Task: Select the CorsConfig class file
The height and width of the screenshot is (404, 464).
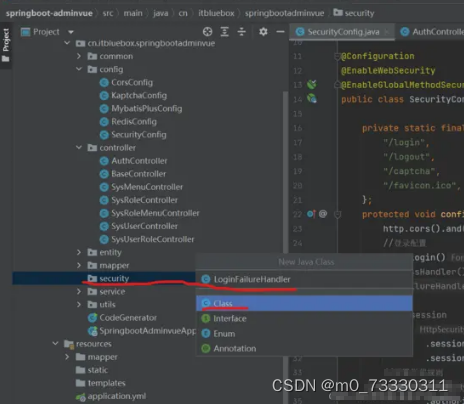Action: [126, 82]
